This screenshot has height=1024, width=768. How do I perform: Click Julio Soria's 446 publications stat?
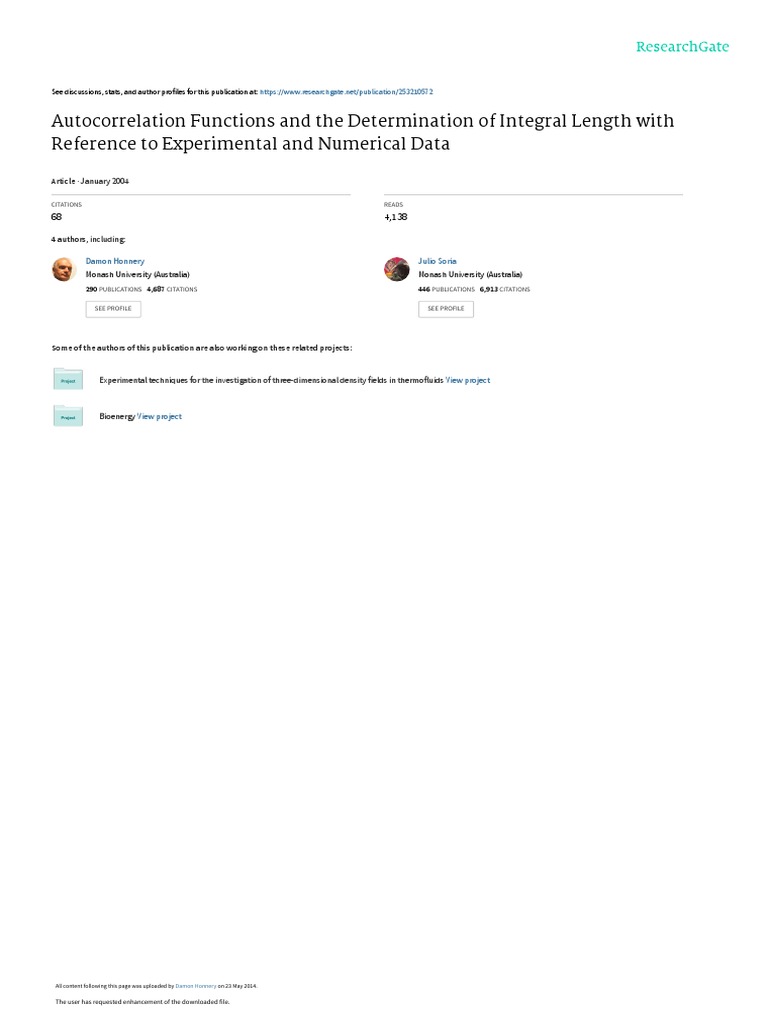pyautogui.click(x=446, y=289)
